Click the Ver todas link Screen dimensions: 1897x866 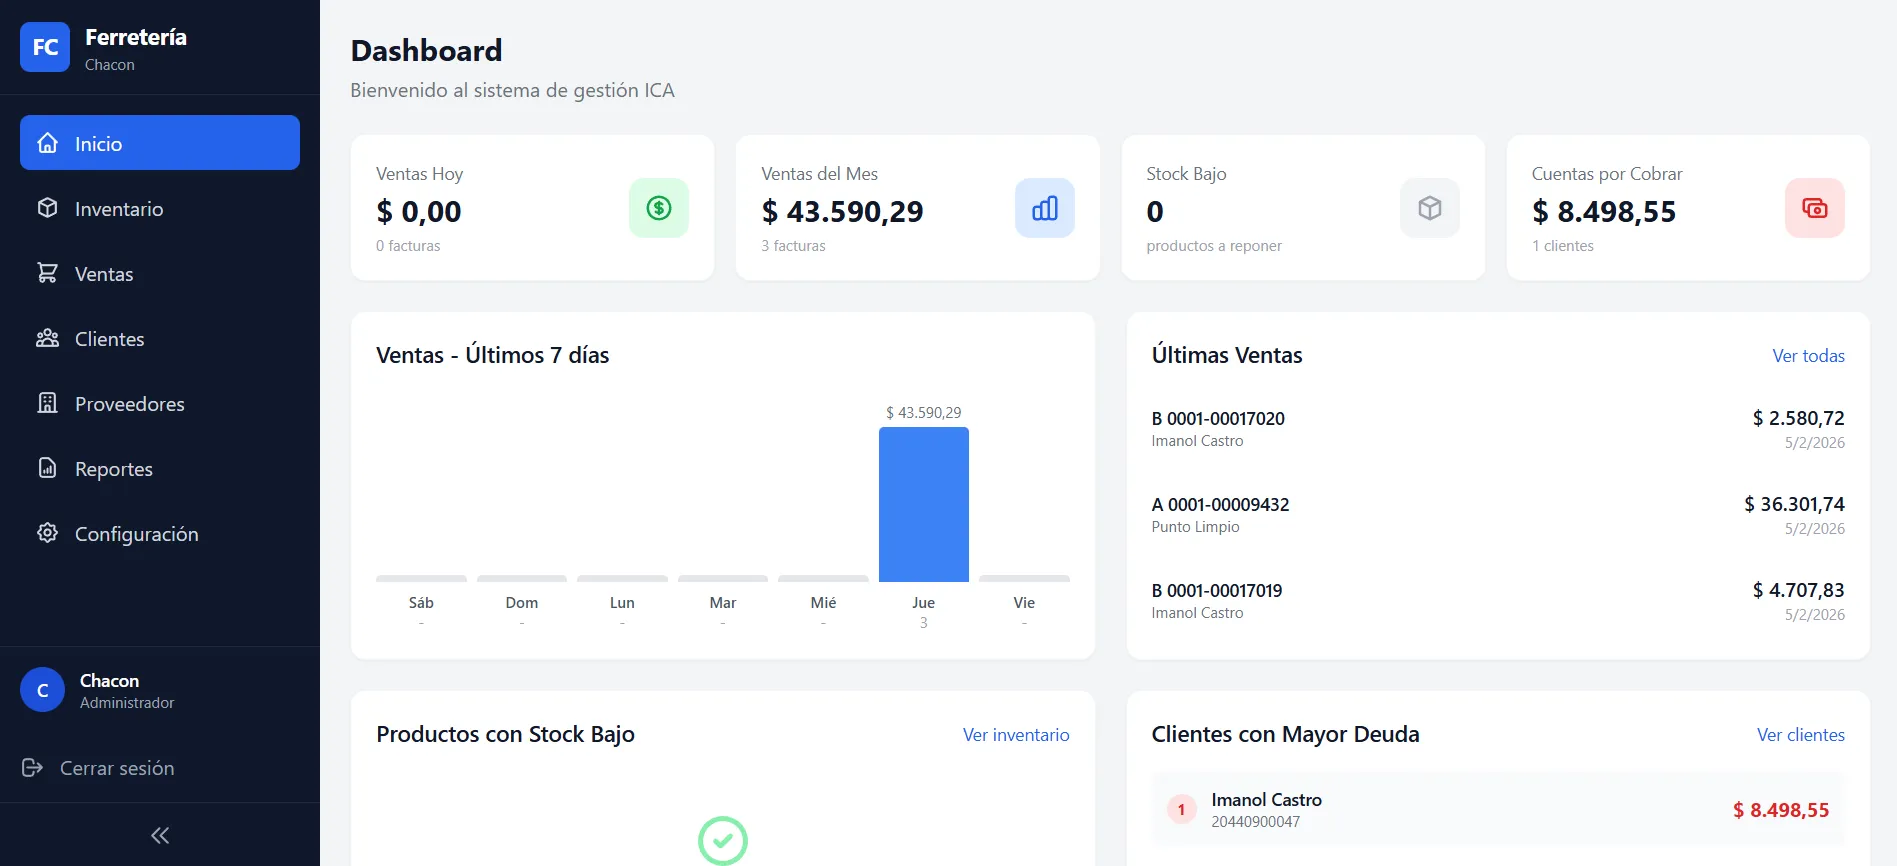(1808, 356)
